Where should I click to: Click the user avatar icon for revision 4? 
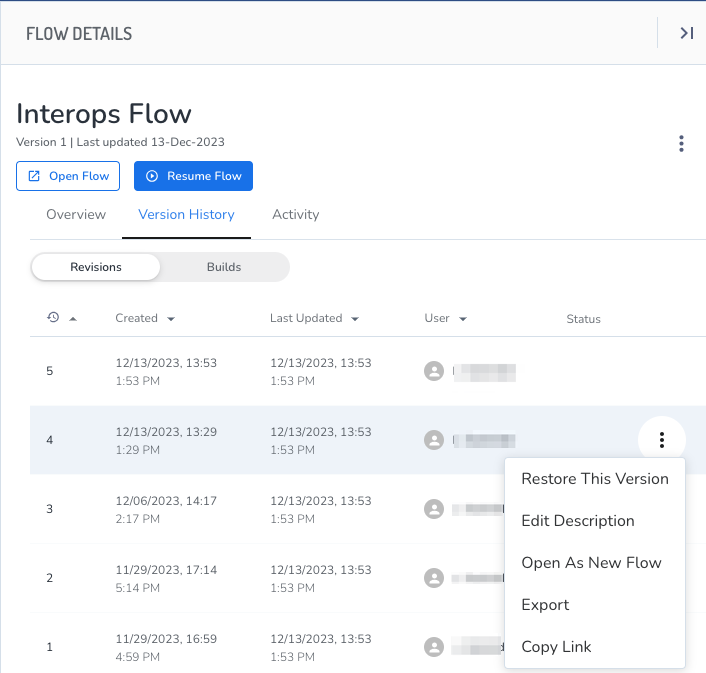pos(434,439)
